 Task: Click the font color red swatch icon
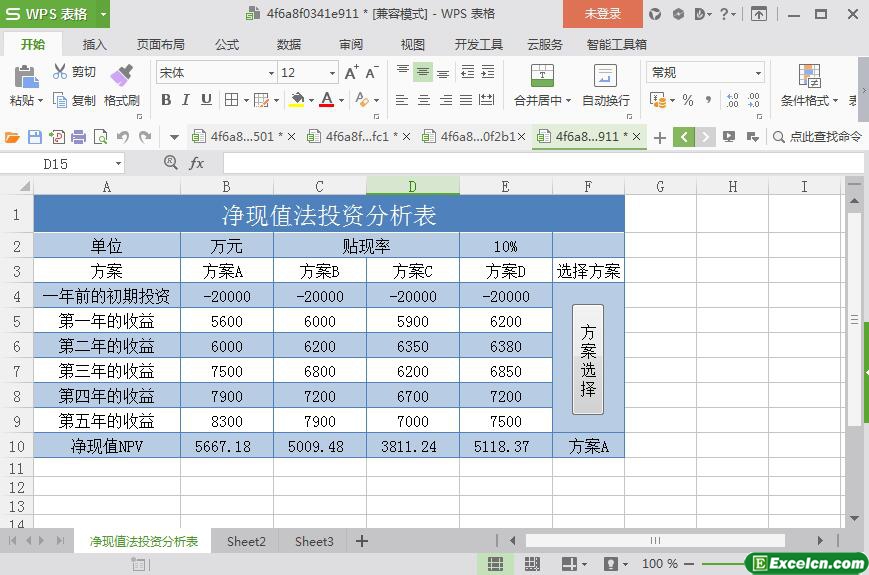pyautogui.click(x=326, y=100)
